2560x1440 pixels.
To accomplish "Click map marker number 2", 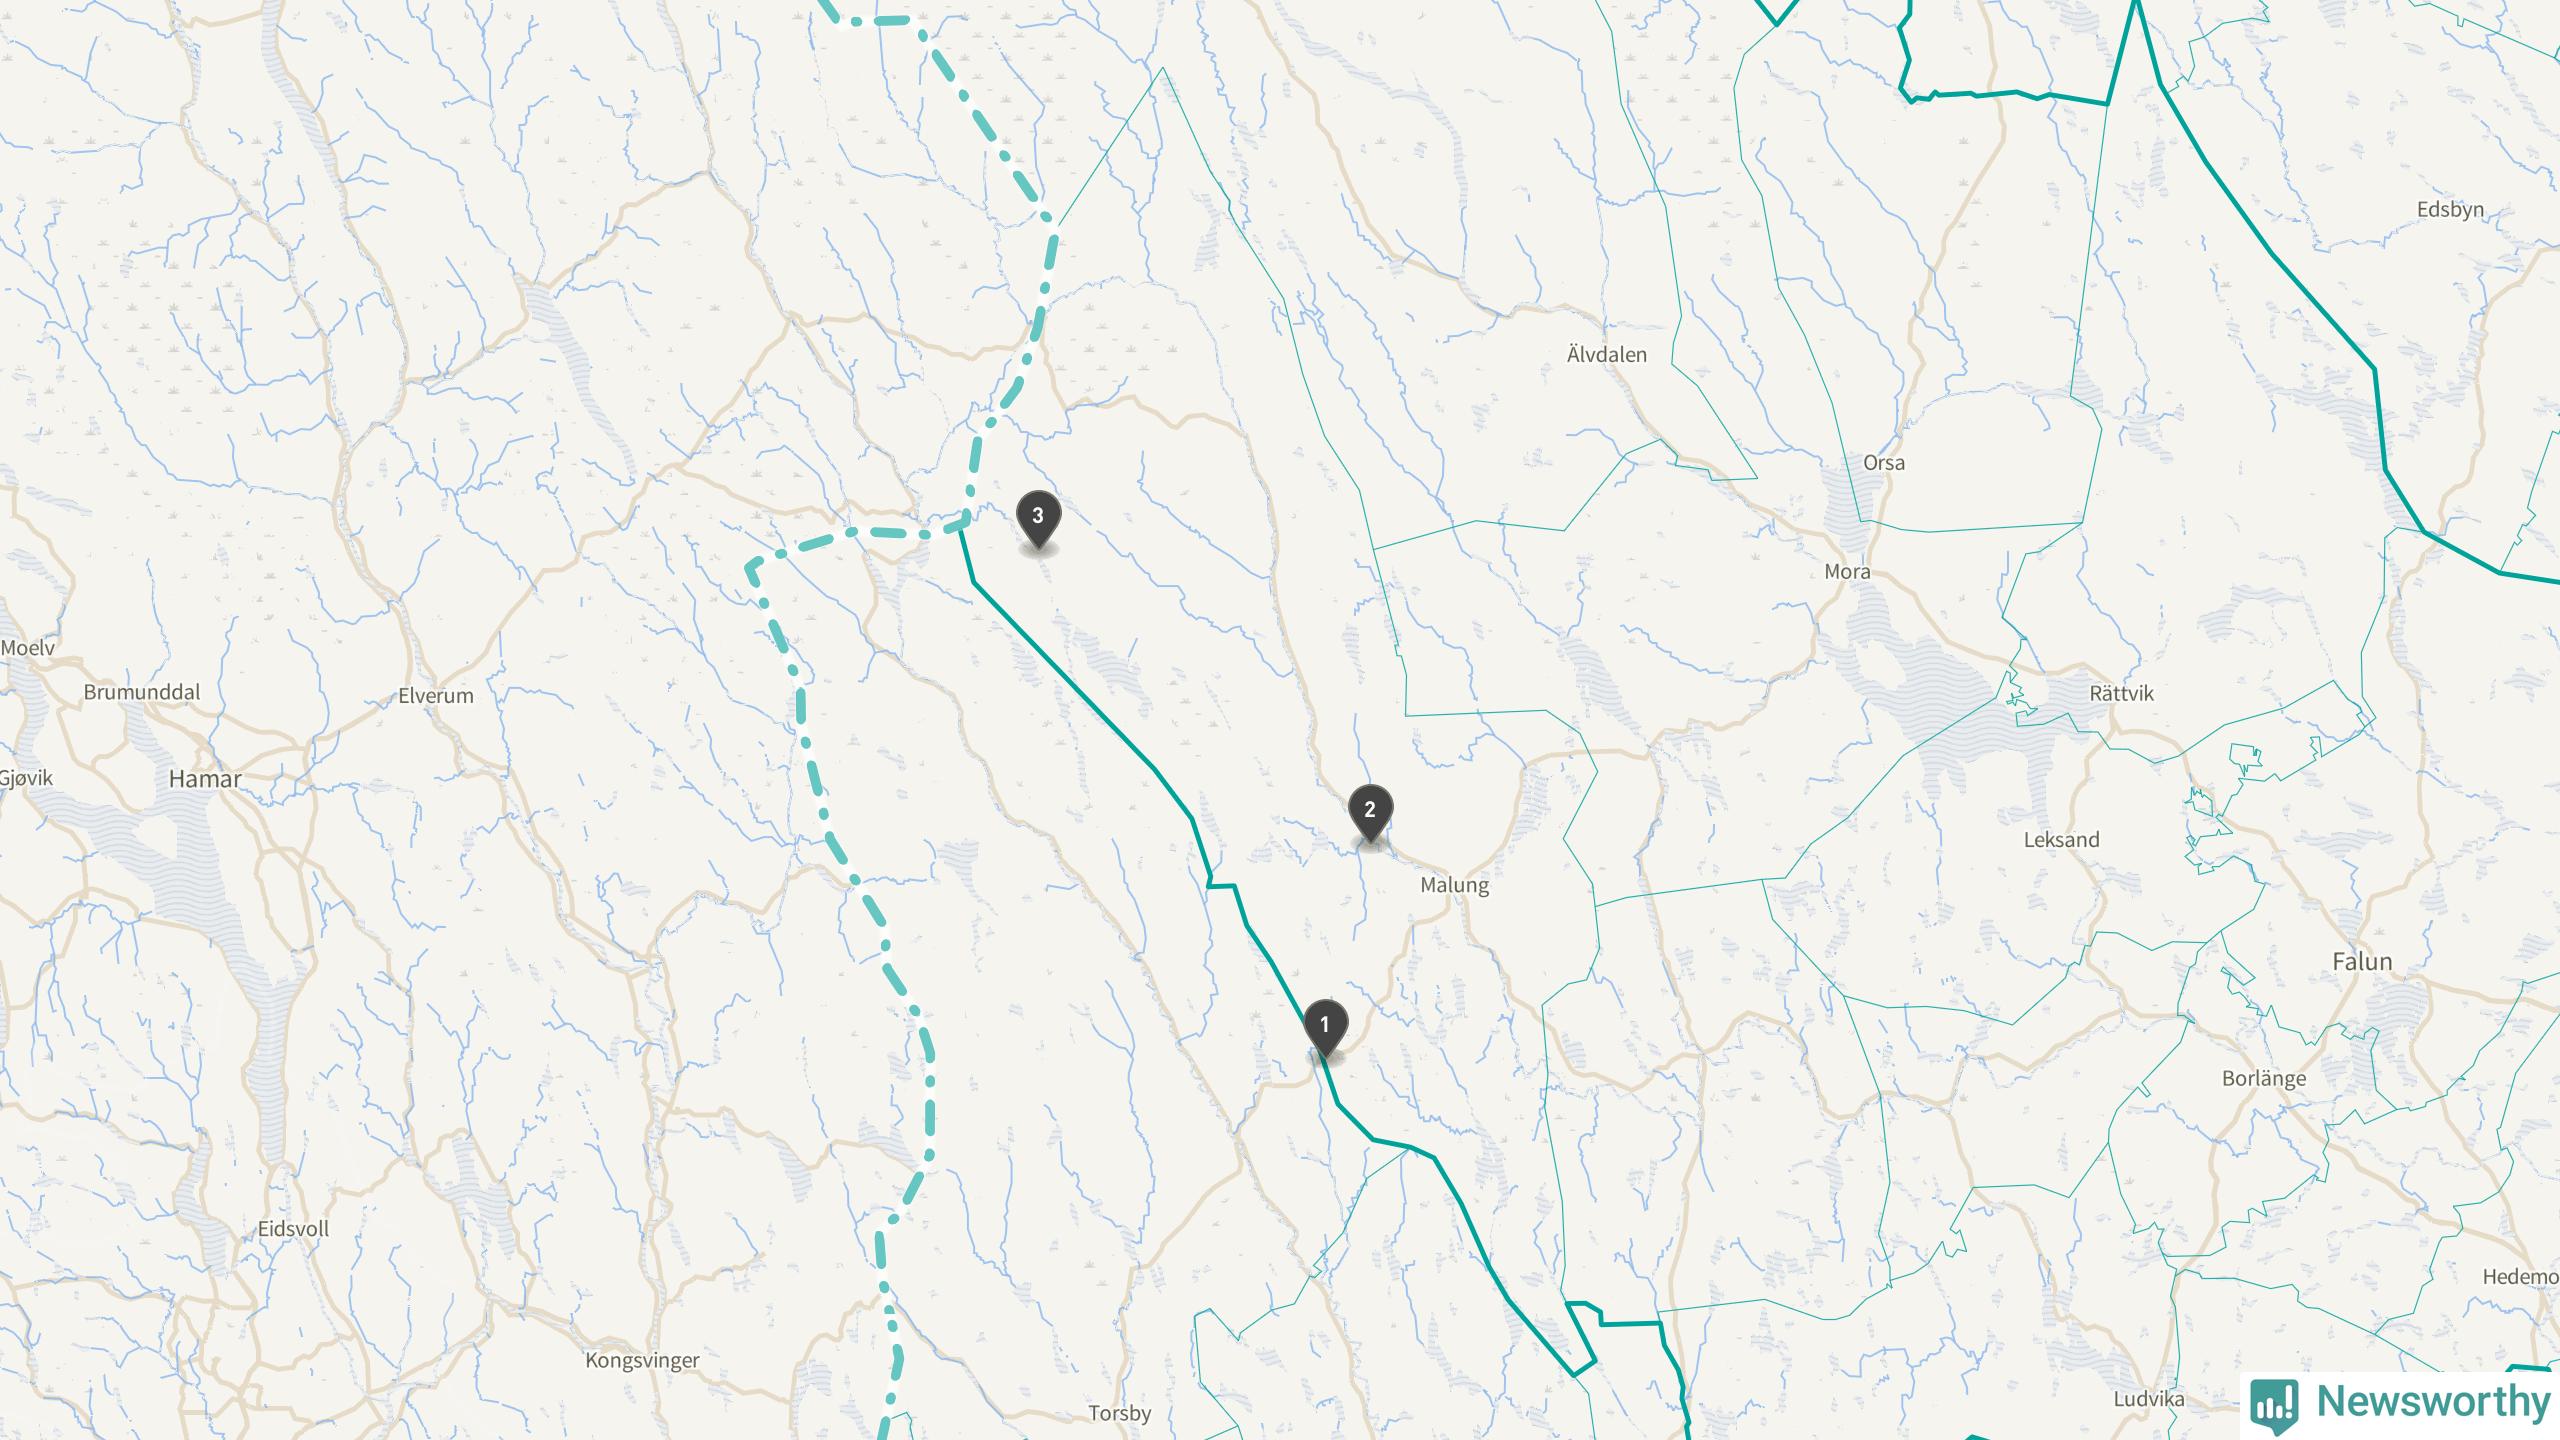I will tap(1370, 812).
